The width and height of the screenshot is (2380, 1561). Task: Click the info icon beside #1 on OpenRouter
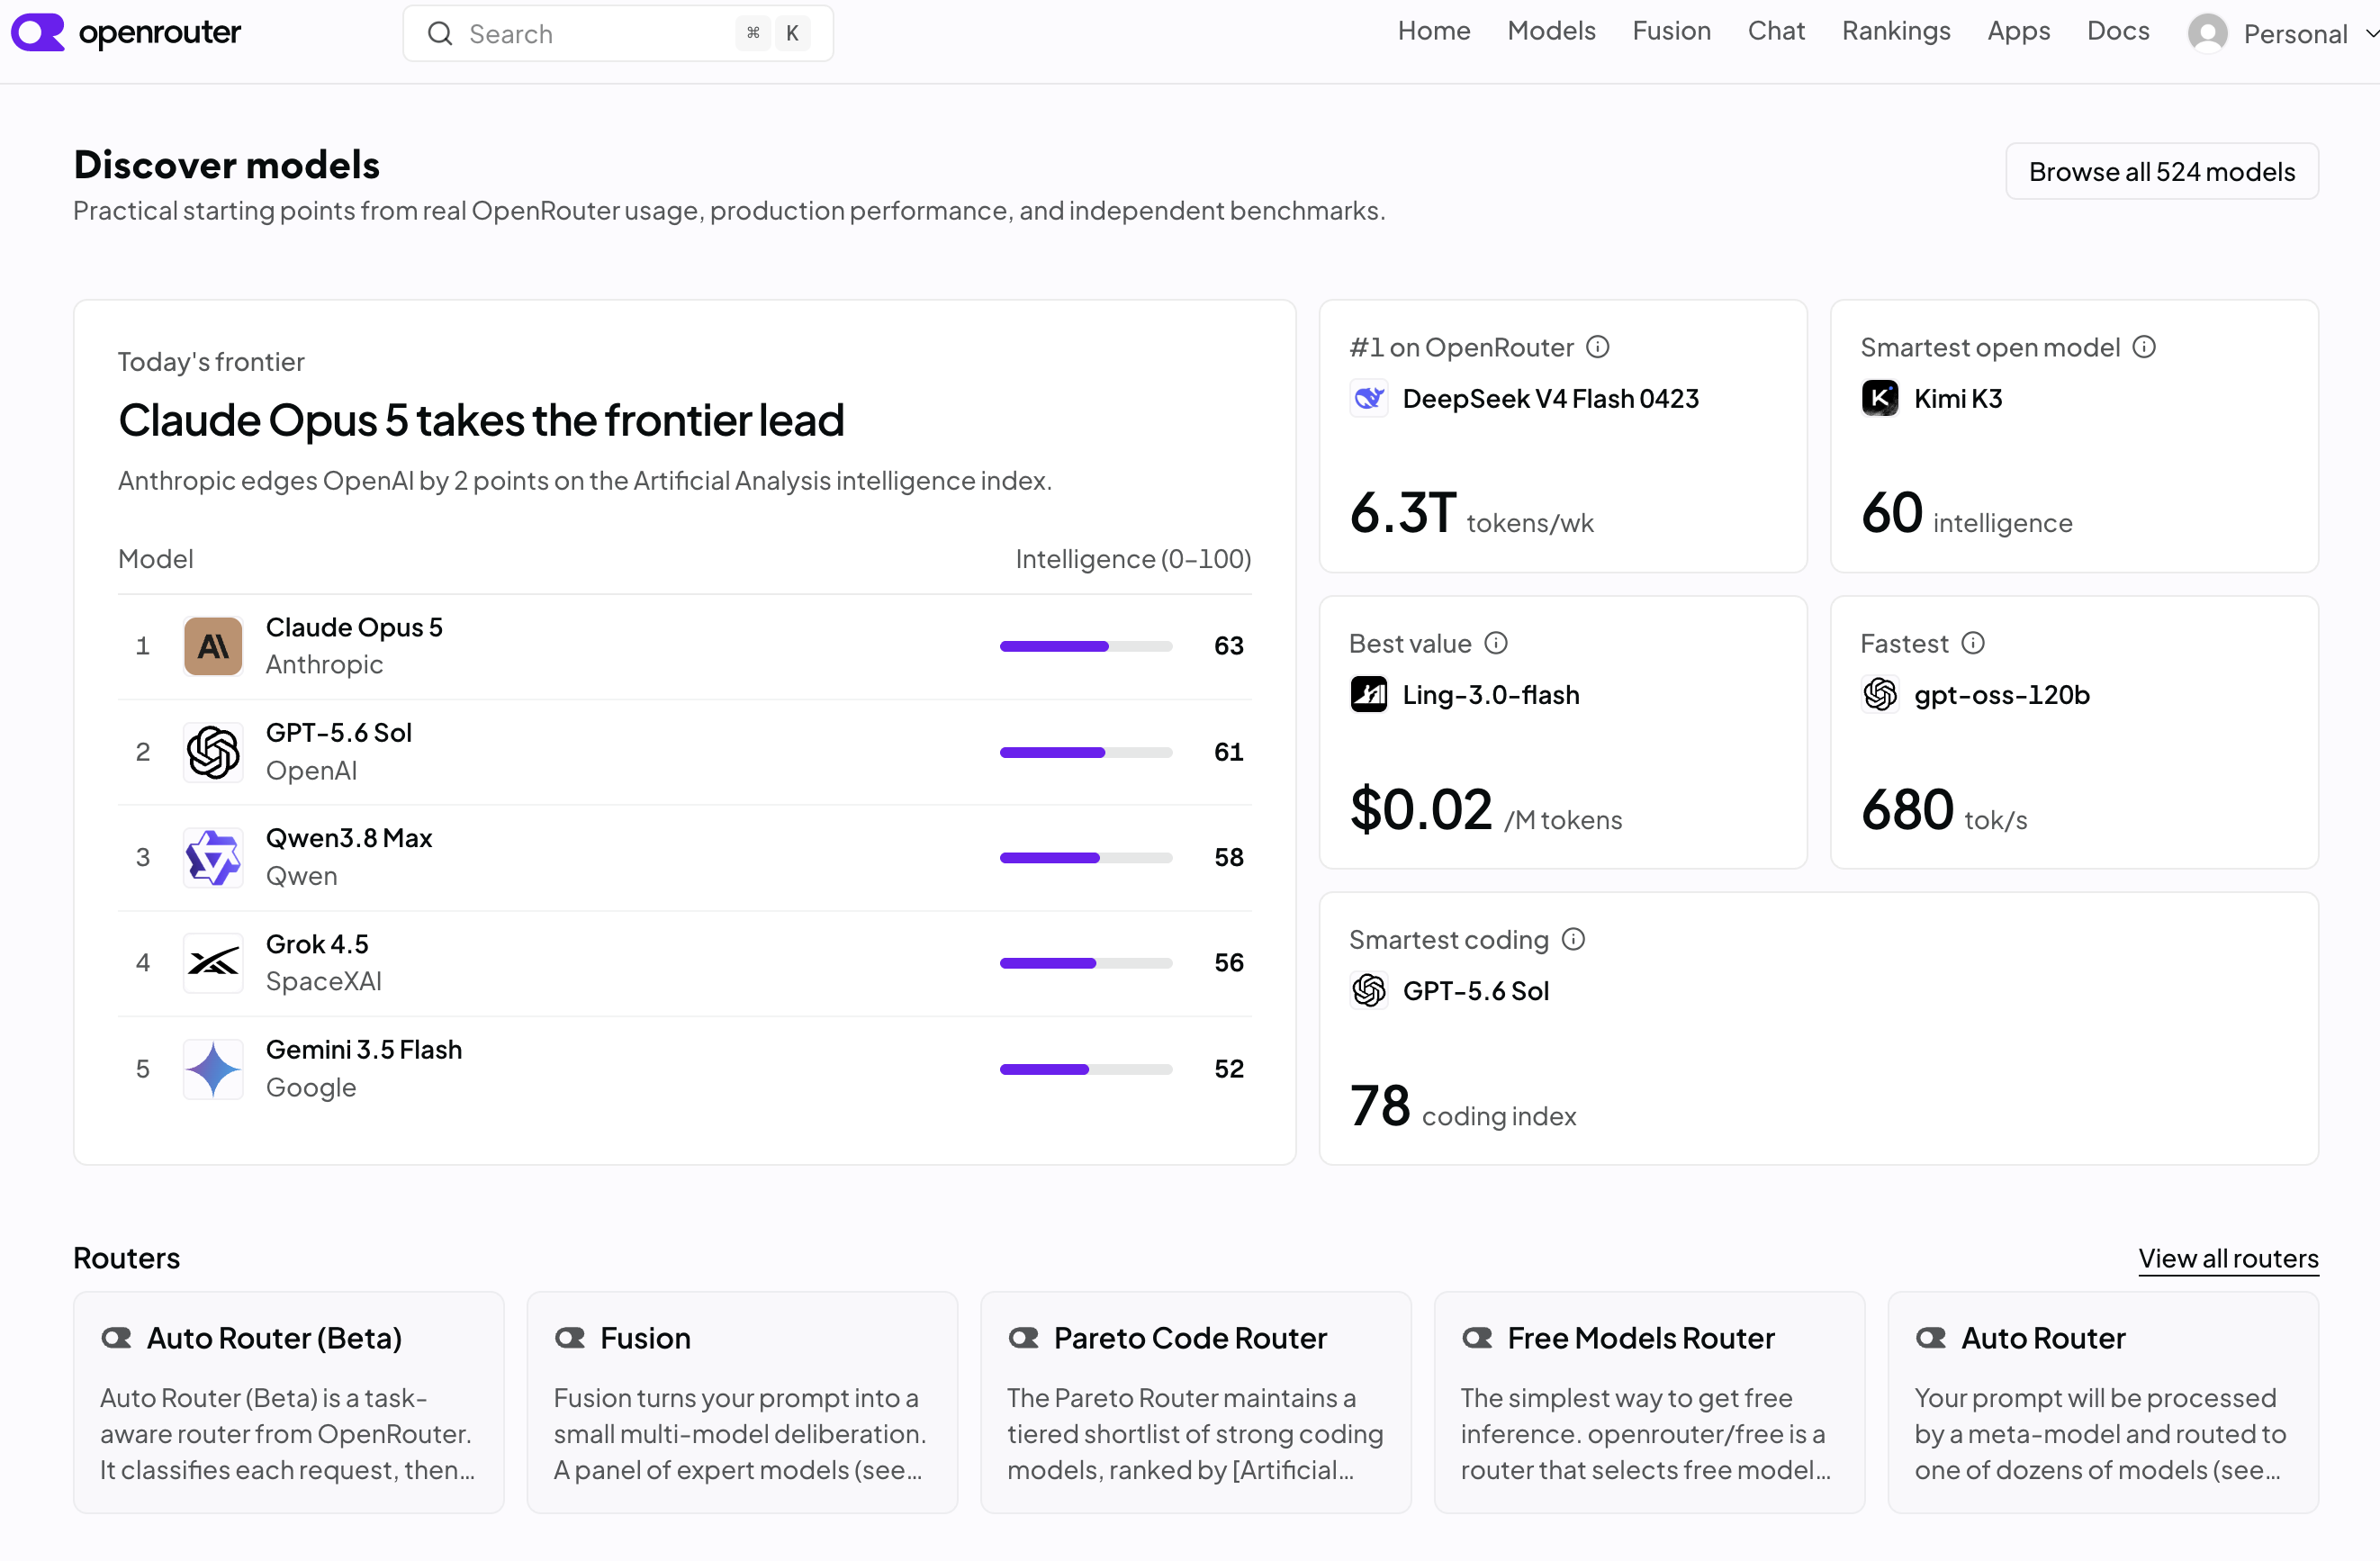(x=1598, y=347)
